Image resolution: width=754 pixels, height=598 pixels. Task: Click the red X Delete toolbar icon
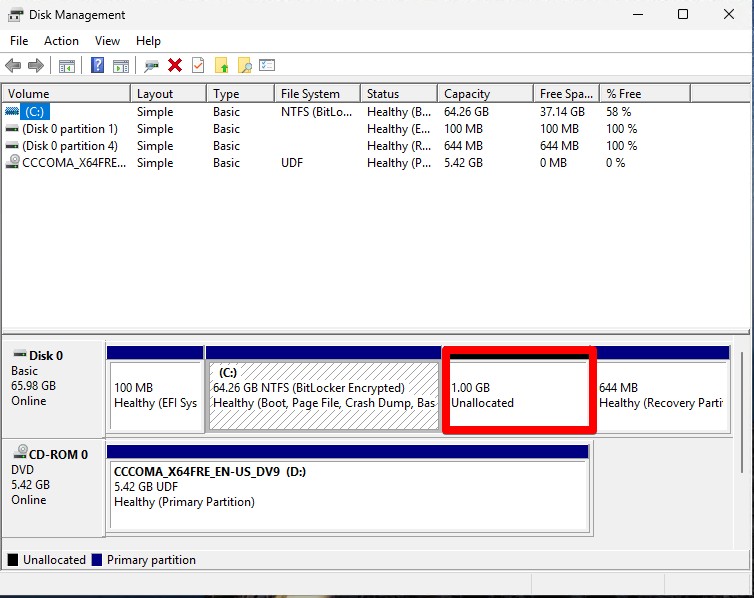(x=175, y=65)
